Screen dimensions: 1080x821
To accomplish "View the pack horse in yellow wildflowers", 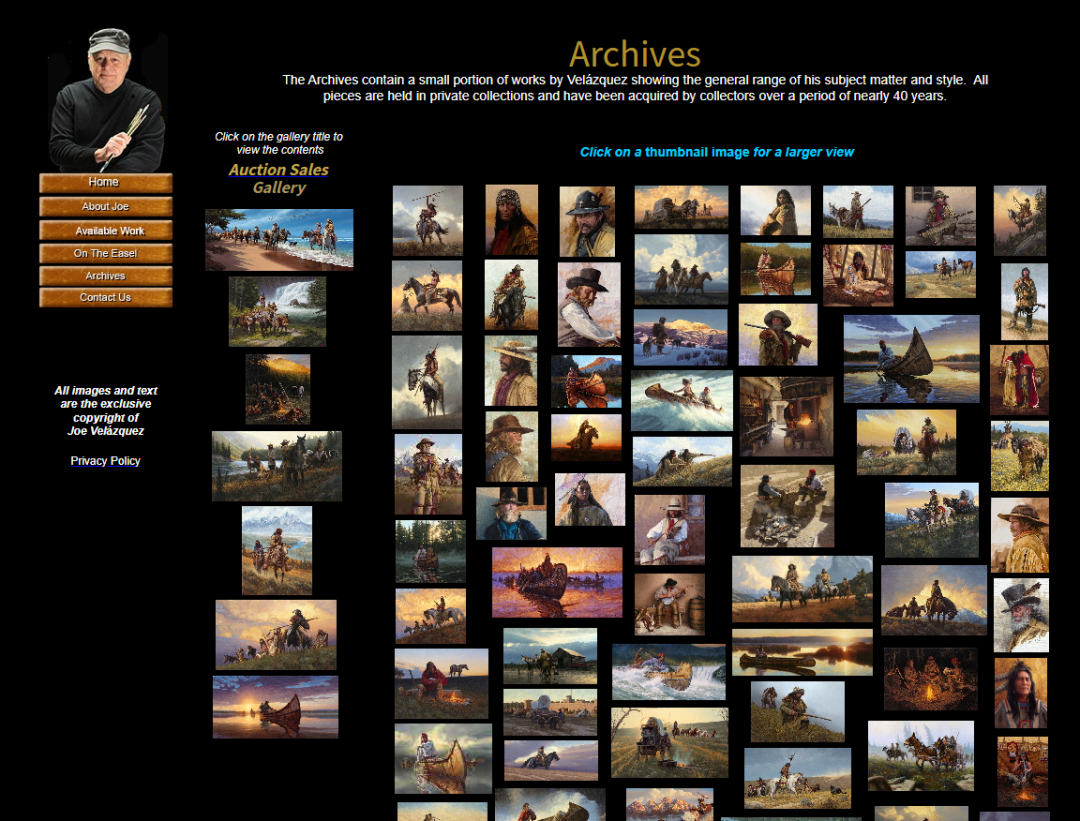I will click(1020, 456).
